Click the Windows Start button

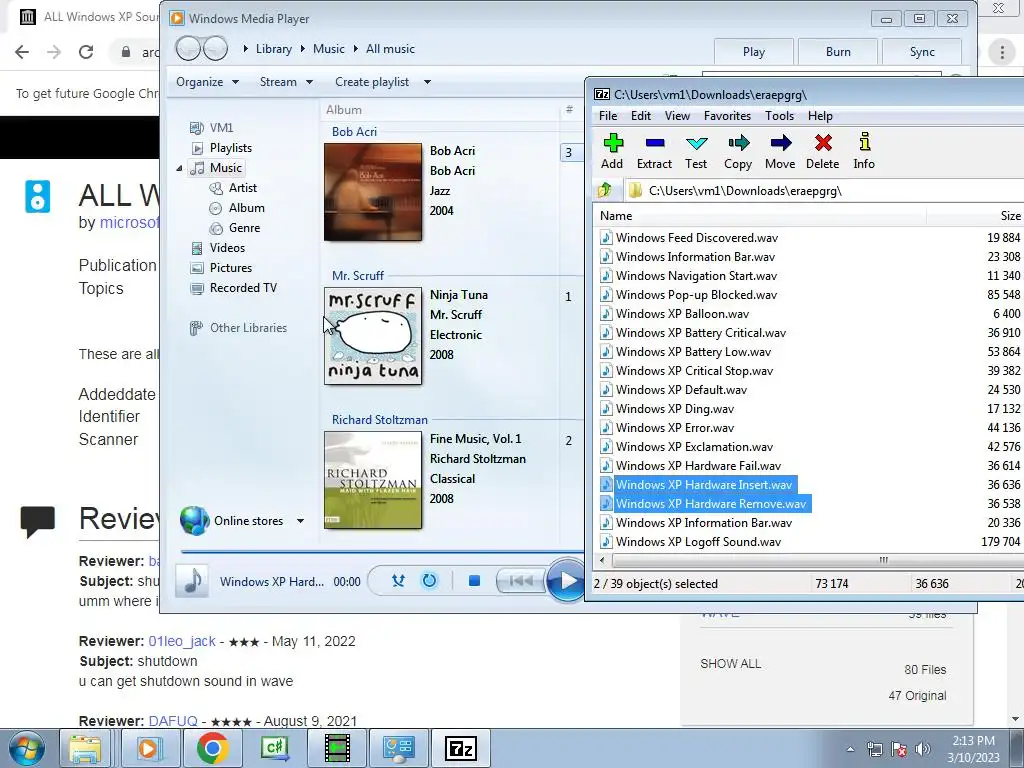click(x=26, y=748)
